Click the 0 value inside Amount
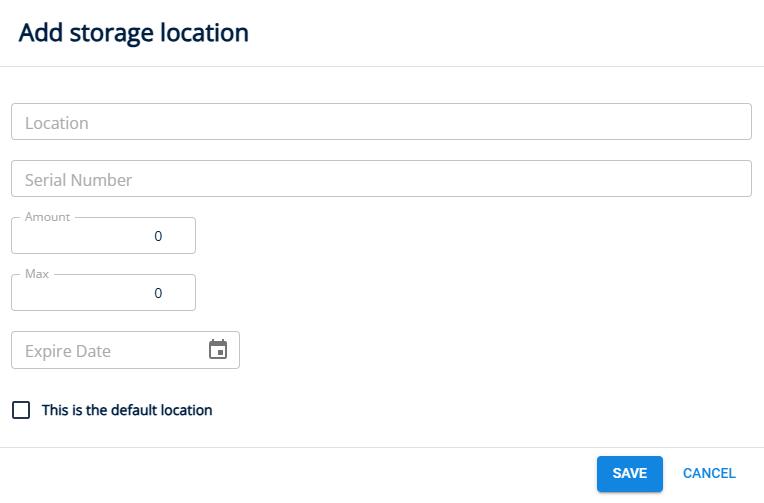Viewport: 764px width, 503px height. 158,237
